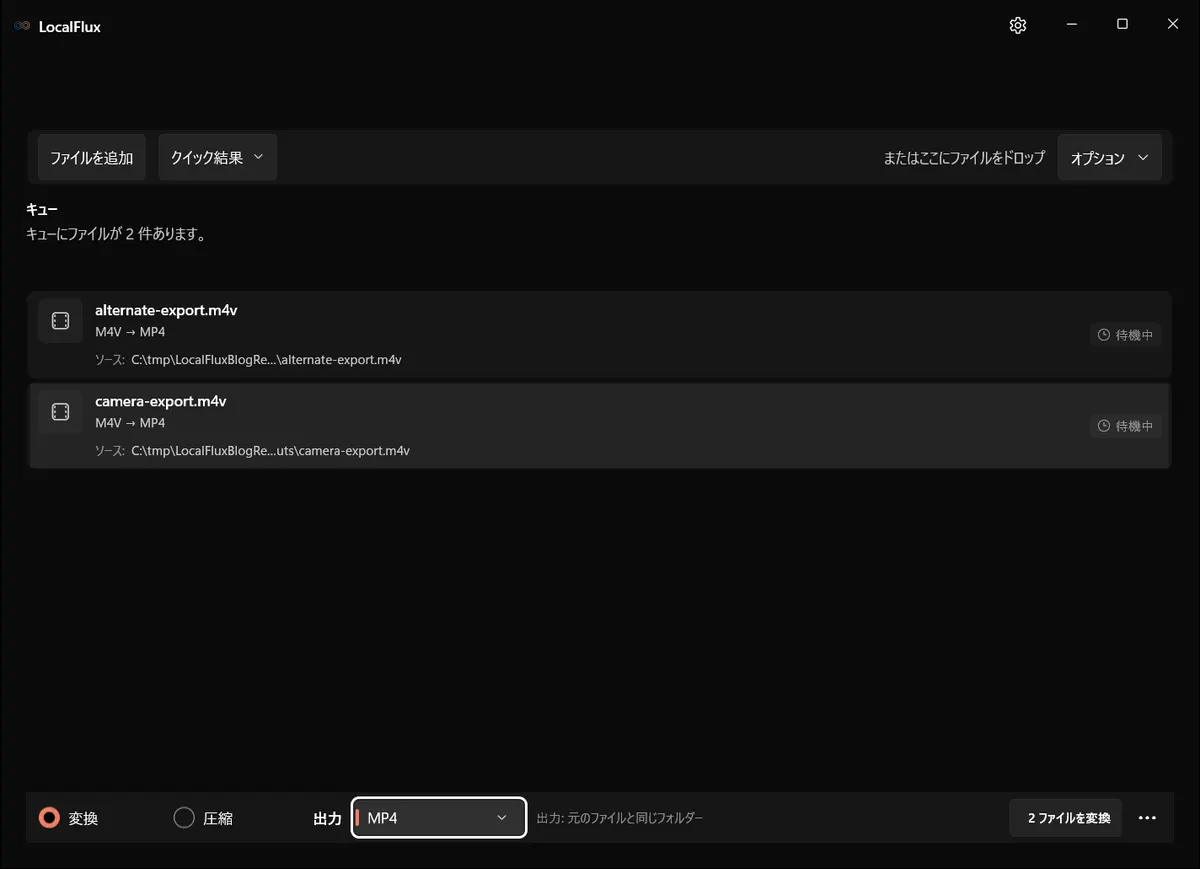The width and height of the screenshot is (1200, 869).
Task: Start conversion with 2 ファイルを変換 button
Action: (x=1066, y=818)
